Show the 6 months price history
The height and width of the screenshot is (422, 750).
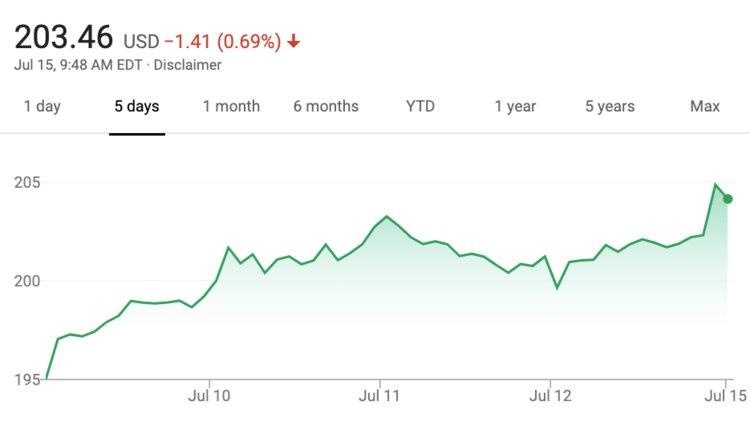tap(326, 106)
